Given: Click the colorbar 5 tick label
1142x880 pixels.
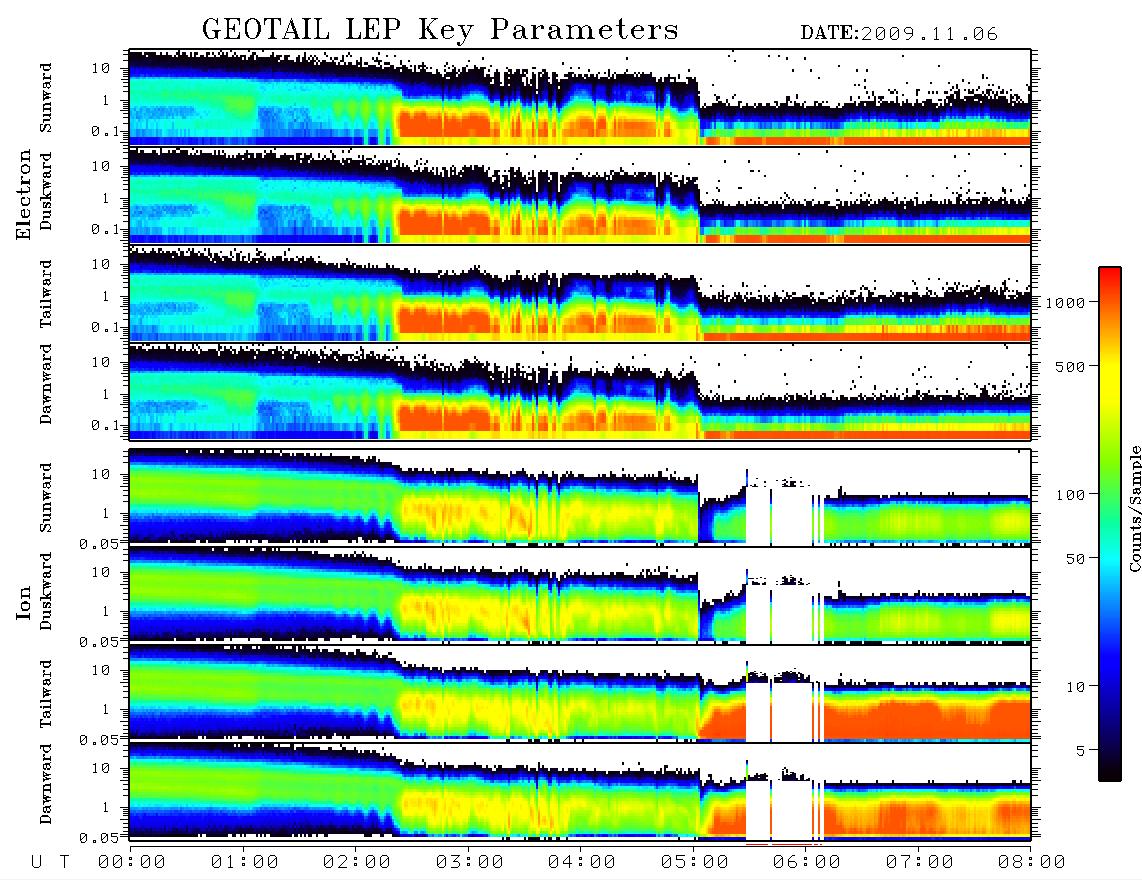Looking at the screenshot, I should click(x=1081, y=750).
